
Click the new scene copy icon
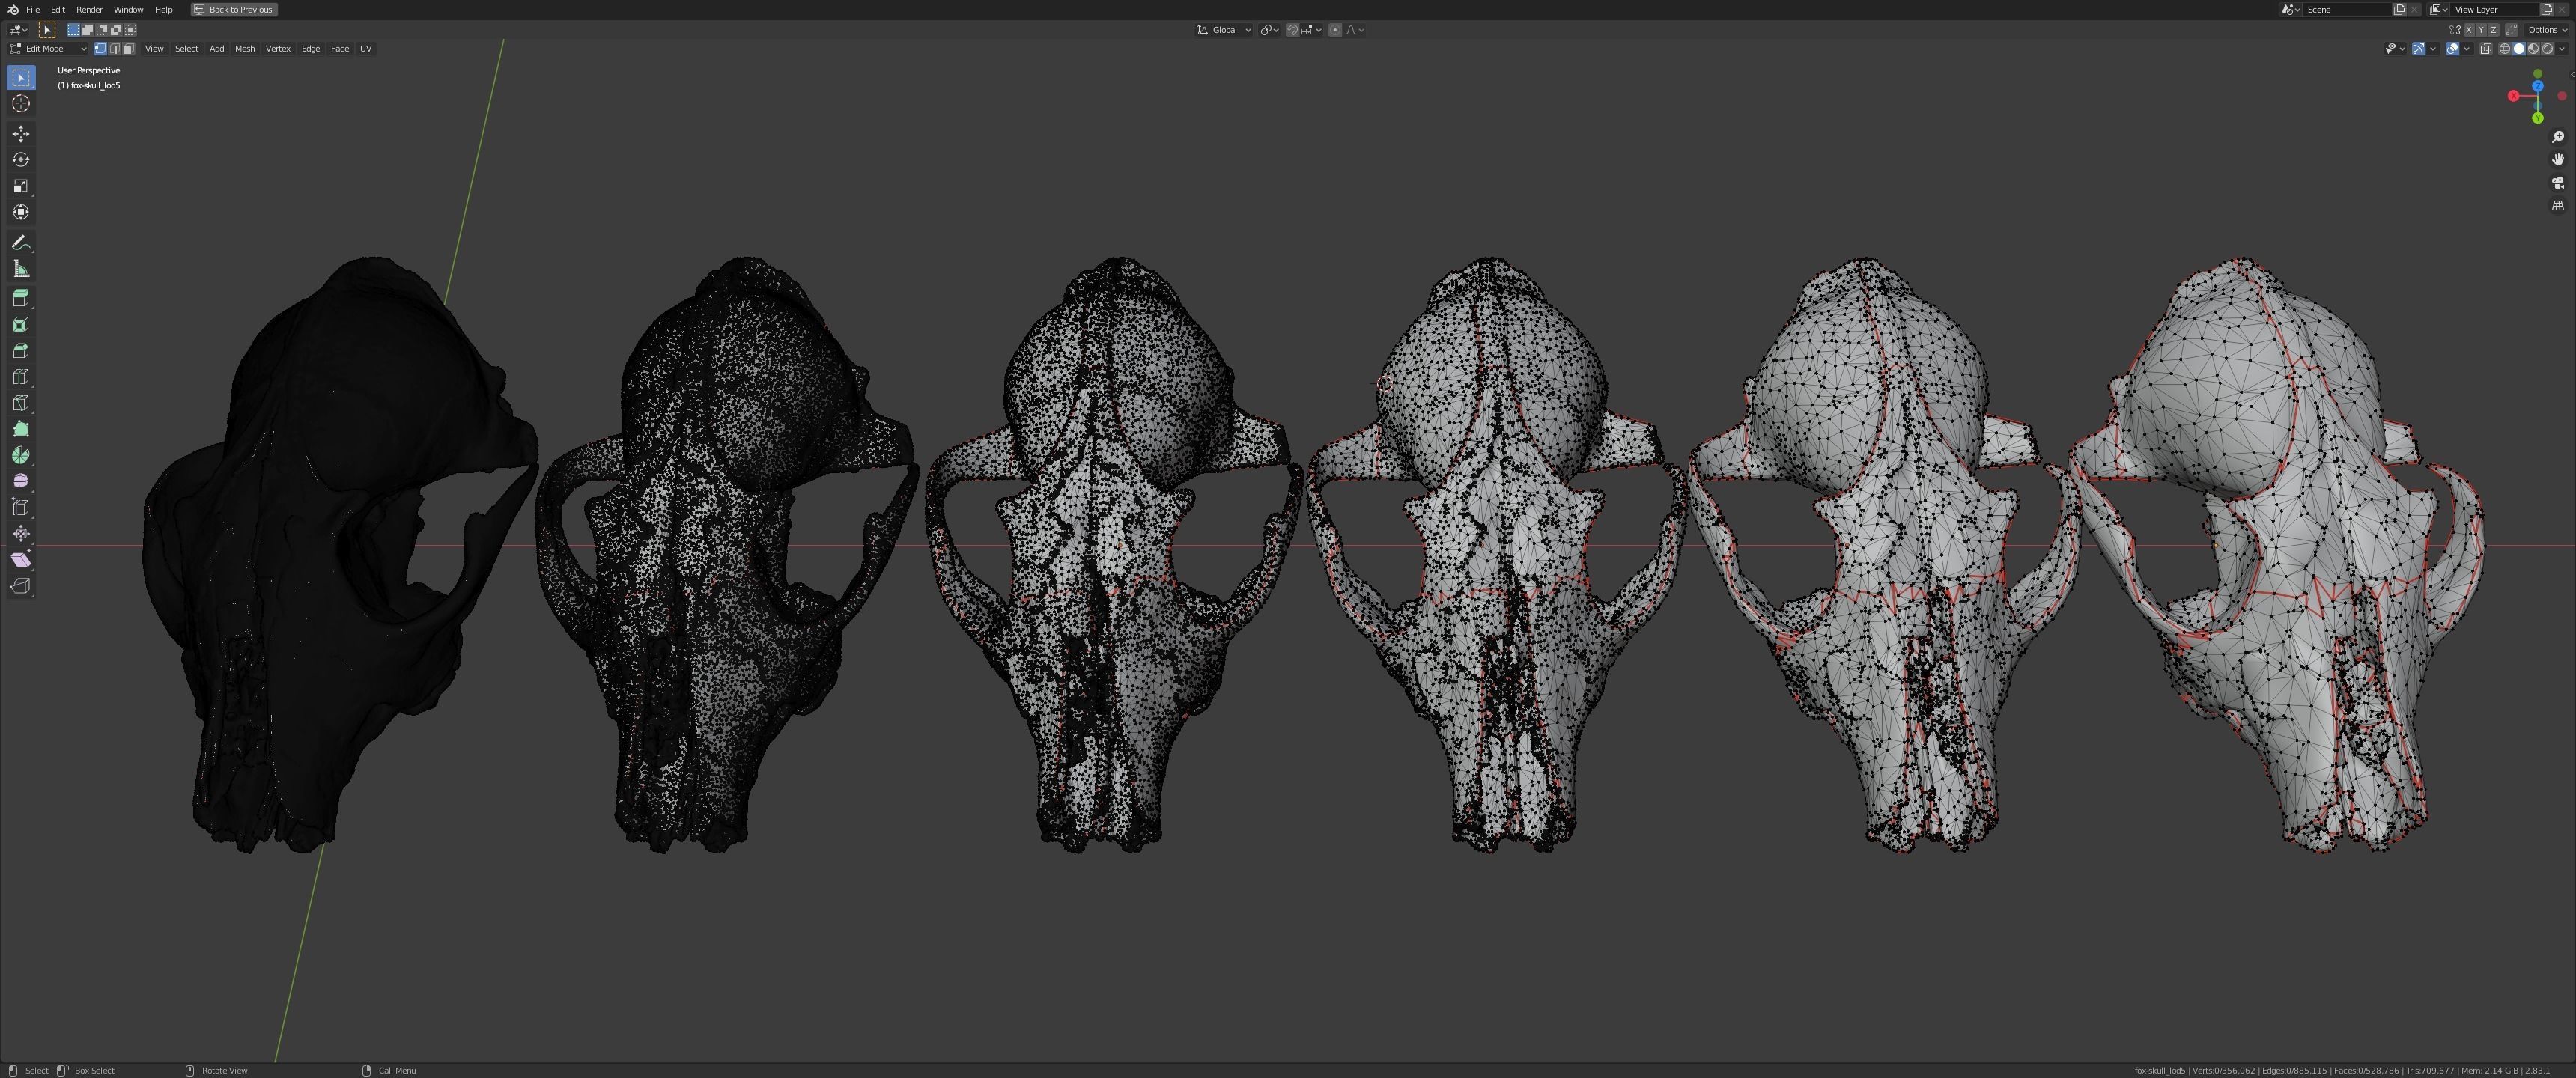[2399, 9]
